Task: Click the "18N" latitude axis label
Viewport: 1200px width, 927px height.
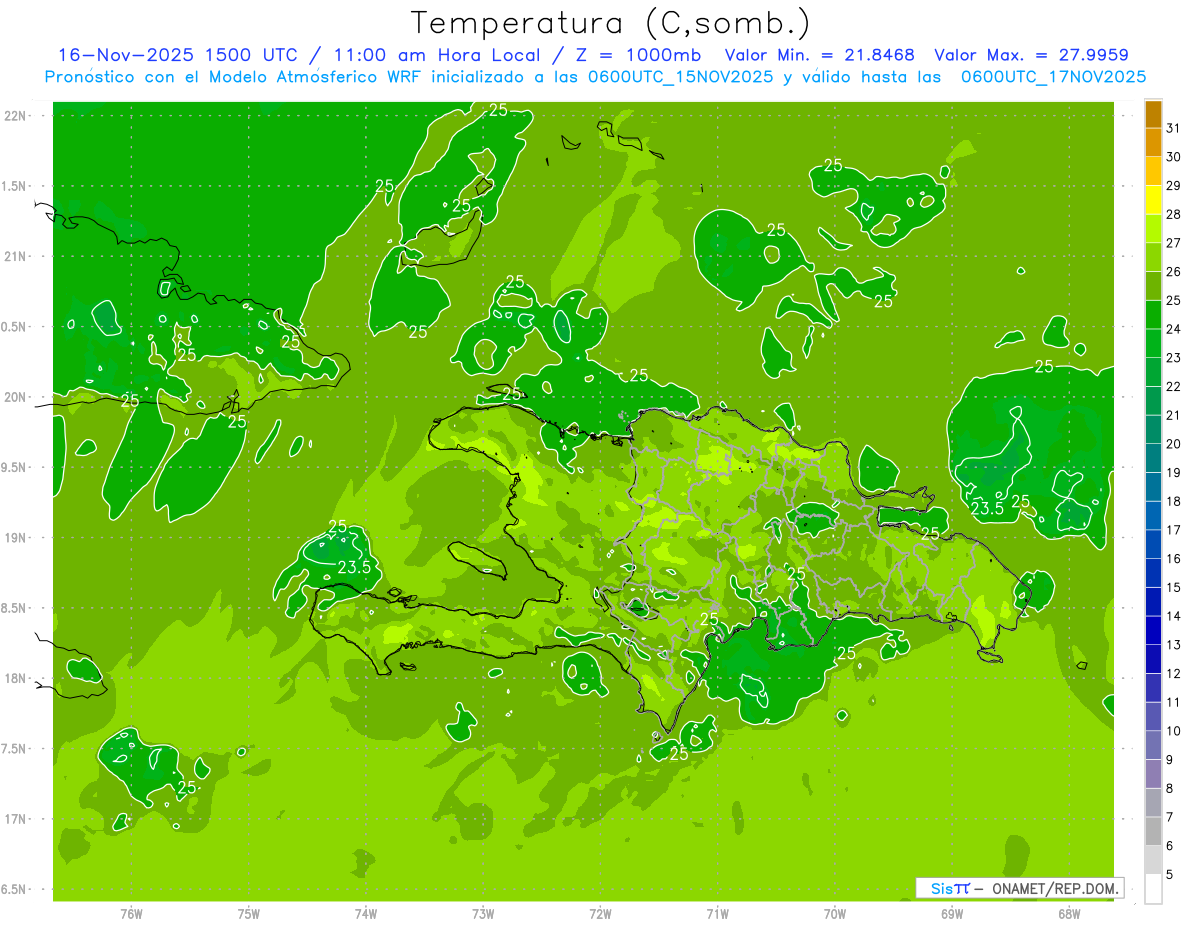Action: pos(16,679)
